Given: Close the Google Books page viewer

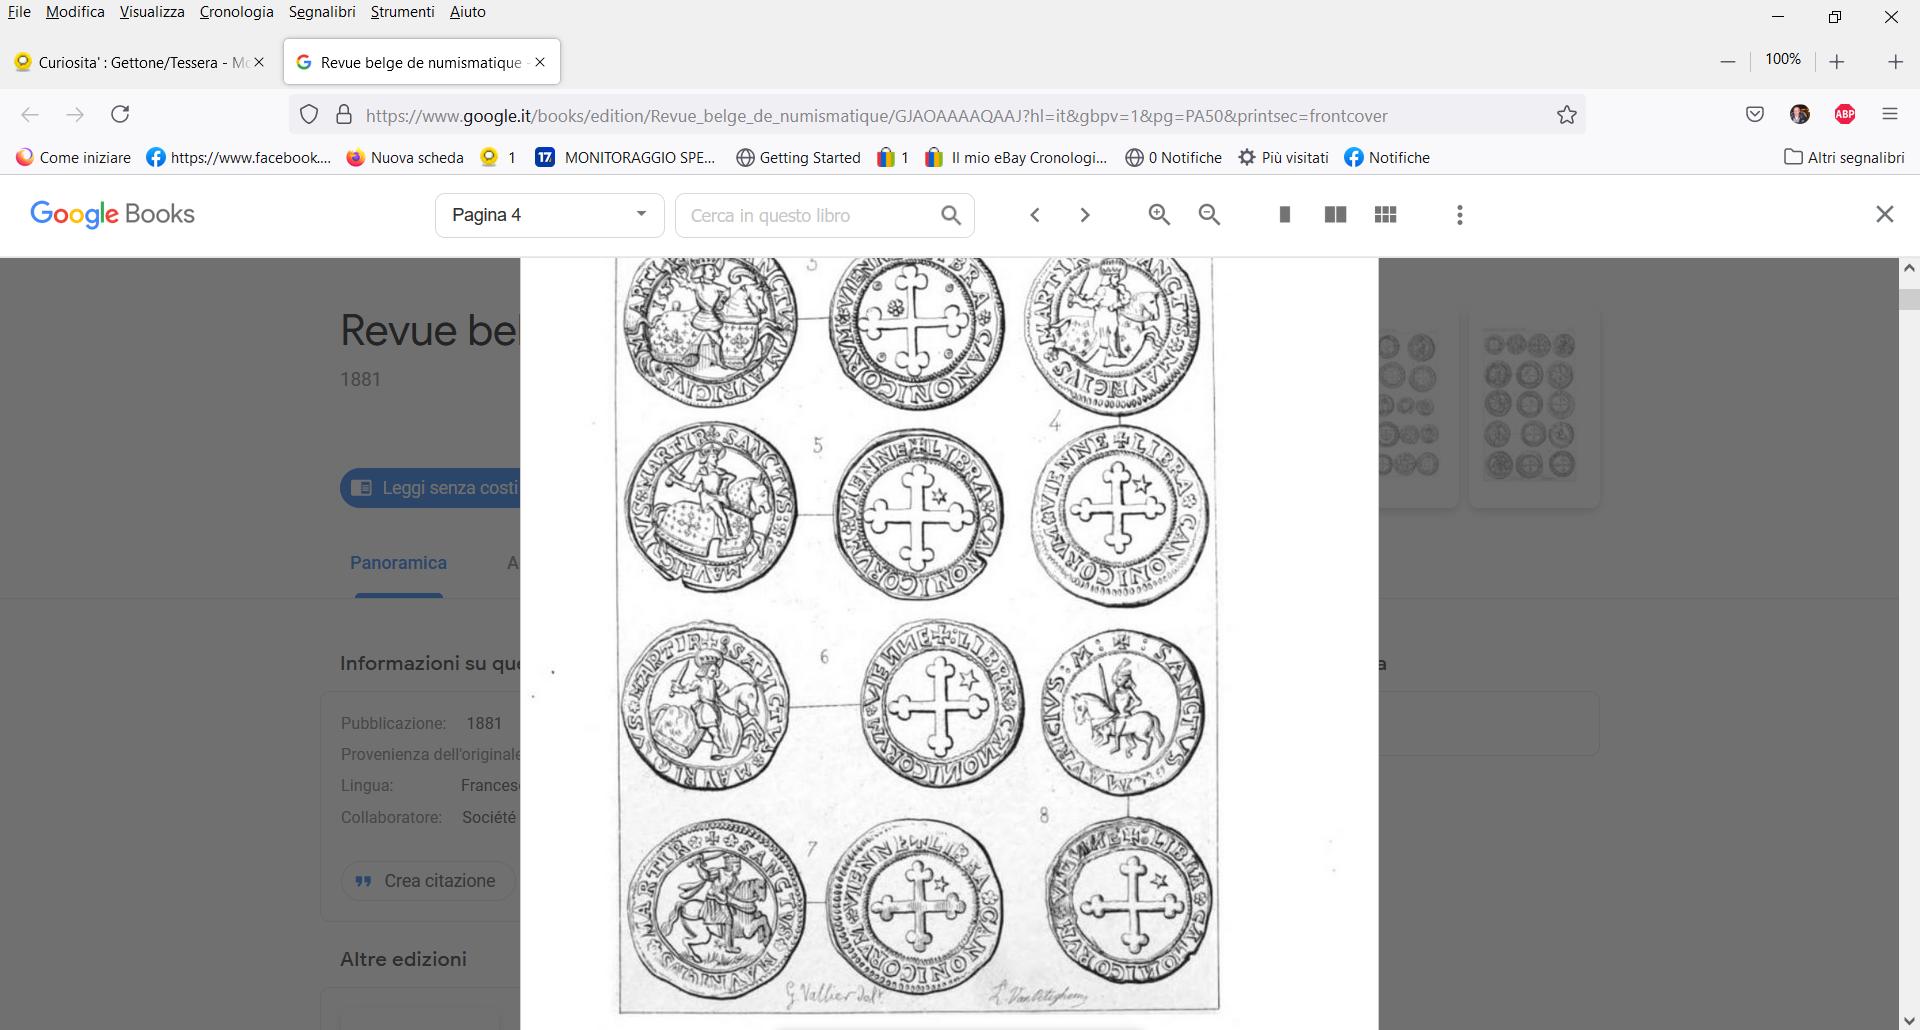Looking at the screenshot, I should click(x=1885, y=214).
